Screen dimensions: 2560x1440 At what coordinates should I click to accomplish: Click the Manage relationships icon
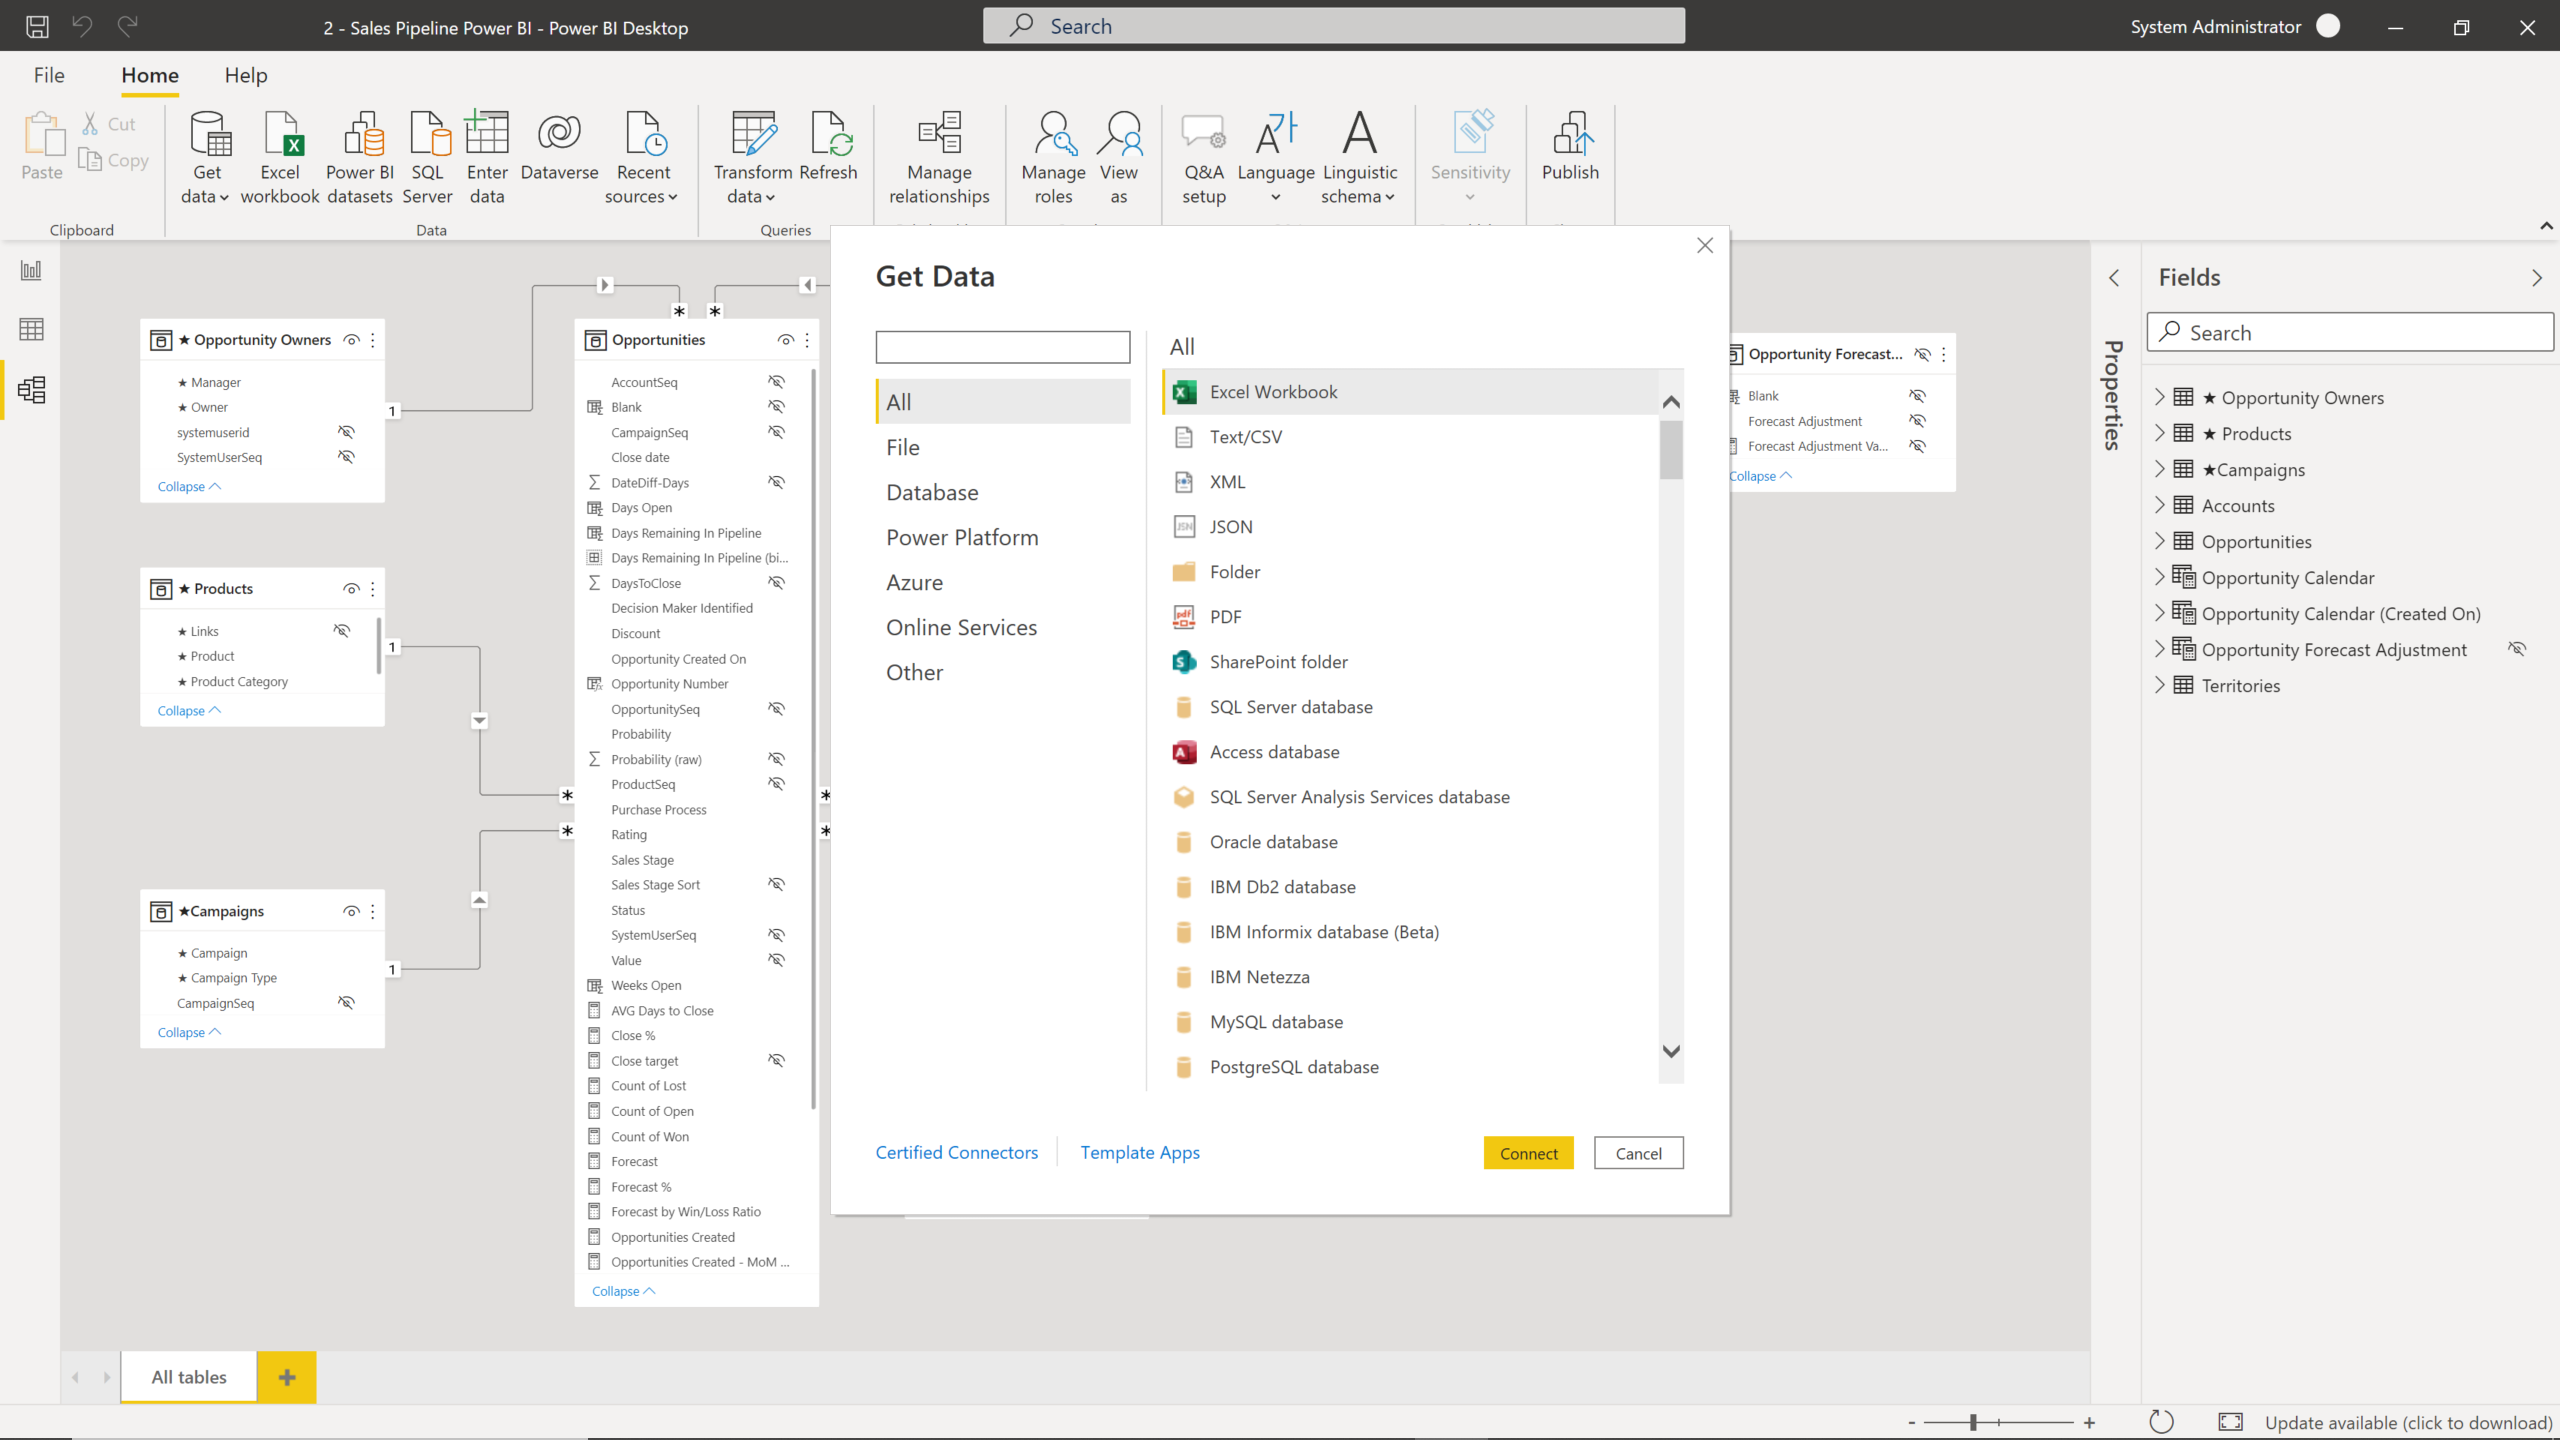tap(938, 155)
